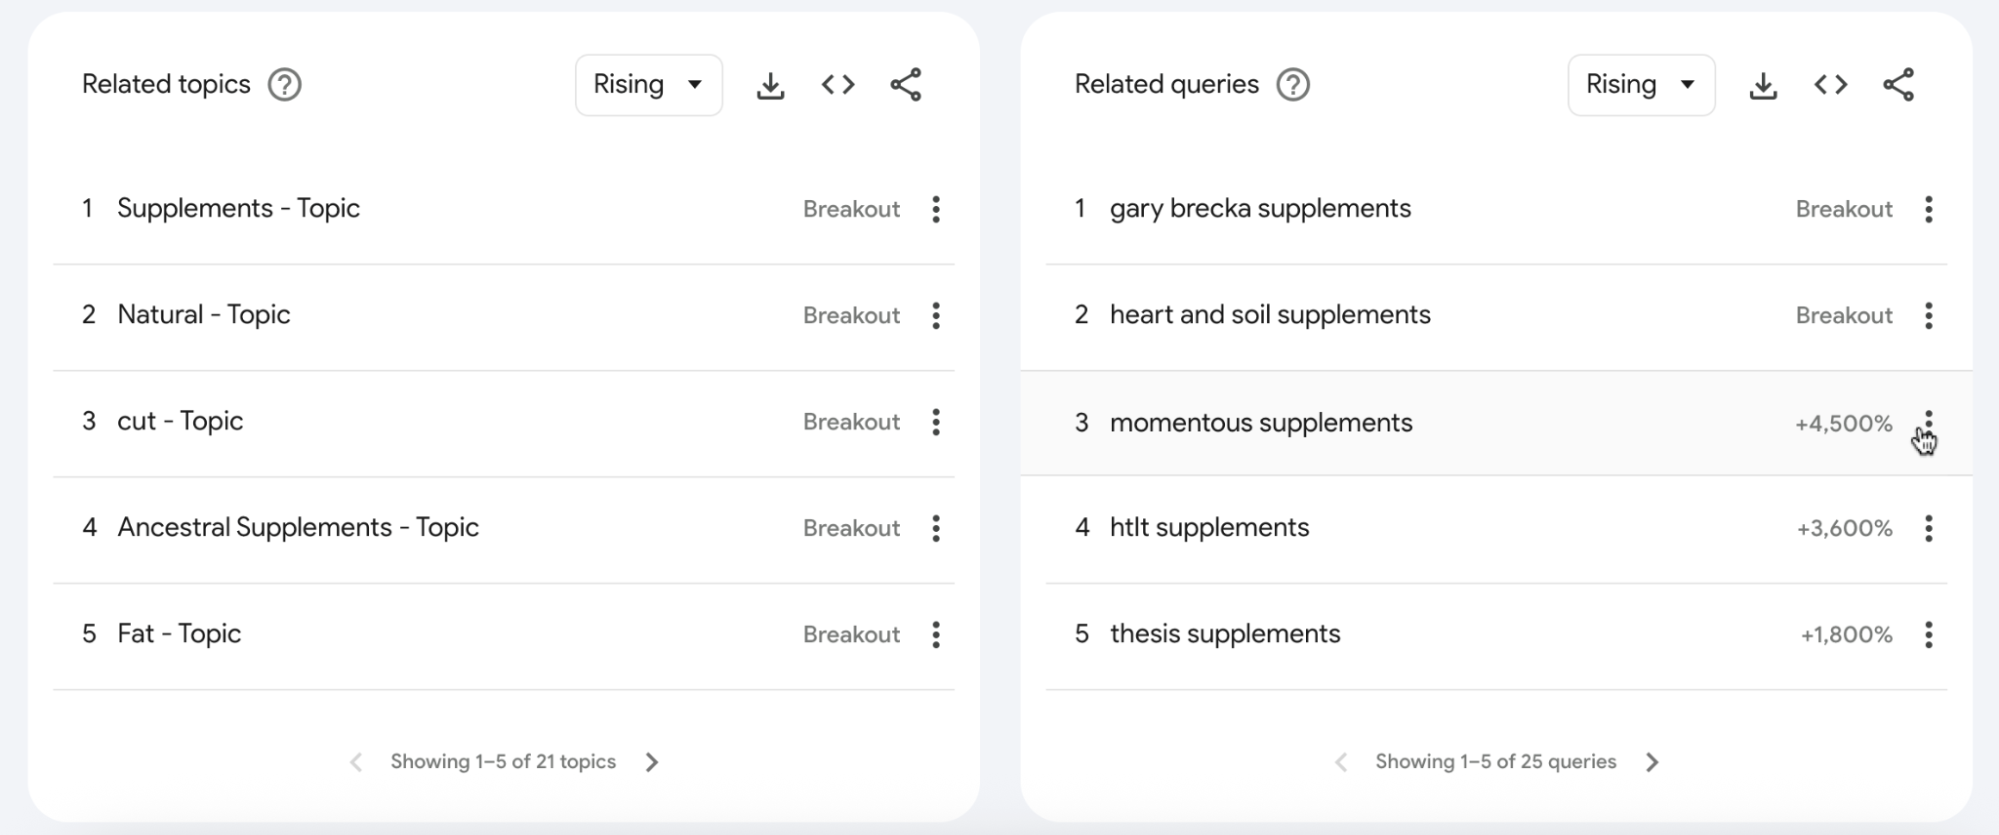Download the Related queries data
This screenshot has width=1999, height=835.
1763,84
